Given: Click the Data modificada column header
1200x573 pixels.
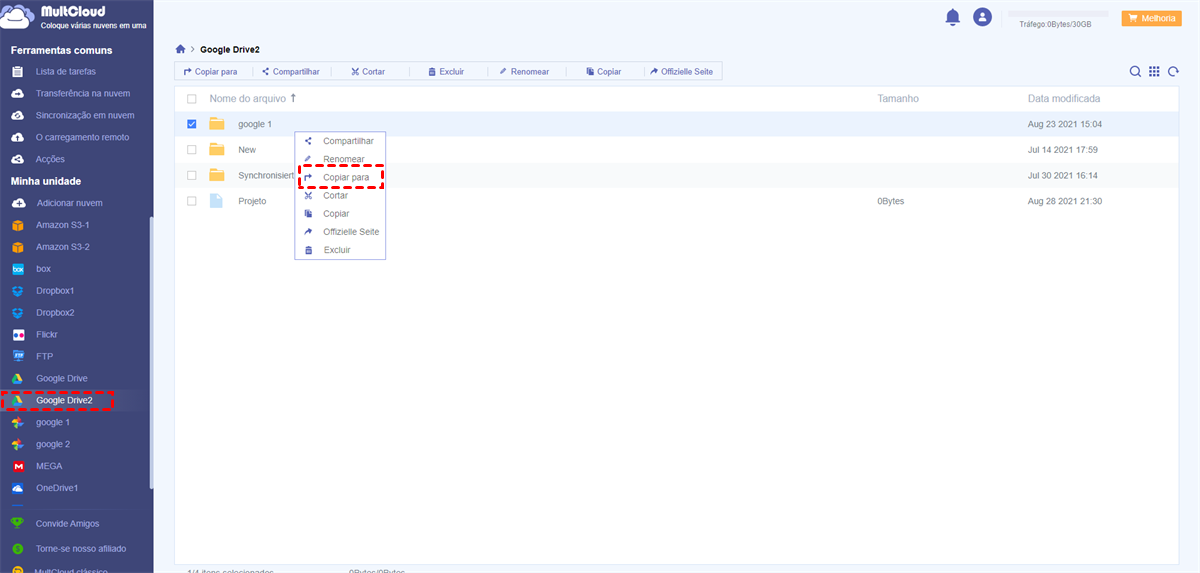Looking at the screenshot, I should (1064, 99).
